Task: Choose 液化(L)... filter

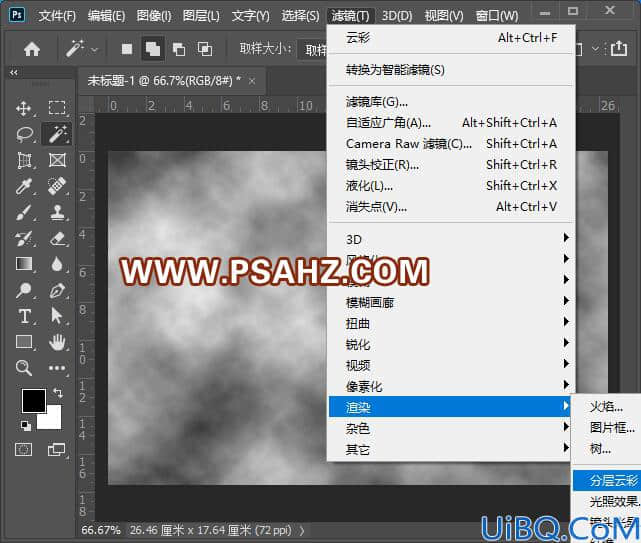Action: click(451, 186)
